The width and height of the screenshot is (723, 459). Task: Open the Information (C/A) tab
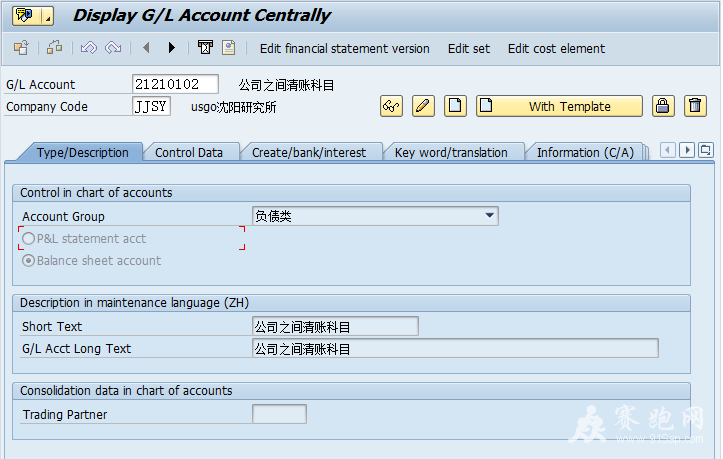[585, 153]
